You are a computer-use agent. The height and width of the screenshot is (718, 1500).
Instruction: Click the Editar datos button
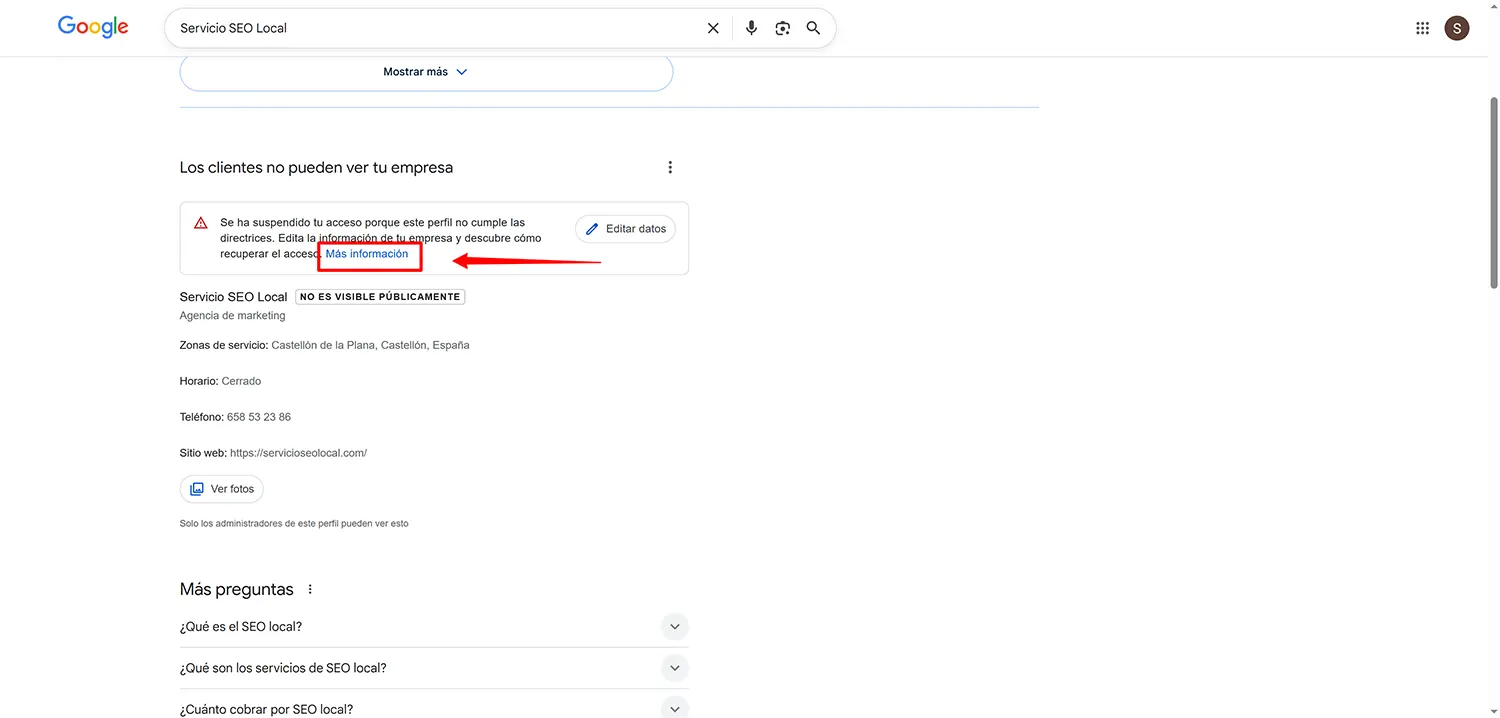coord(626,229)
